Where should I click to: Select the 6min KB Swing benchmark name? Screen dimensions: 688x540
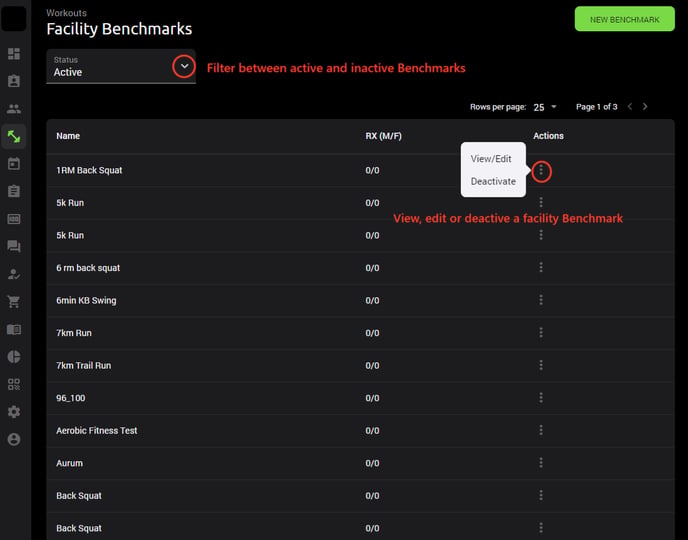click(86, 300)
